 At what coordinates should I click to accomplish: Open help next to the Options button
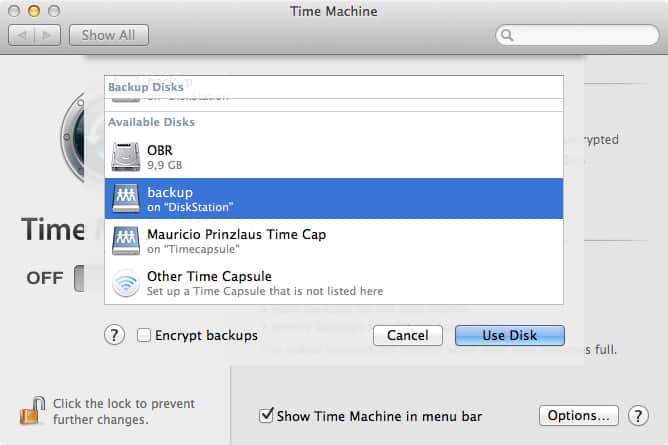pos(638,416)
